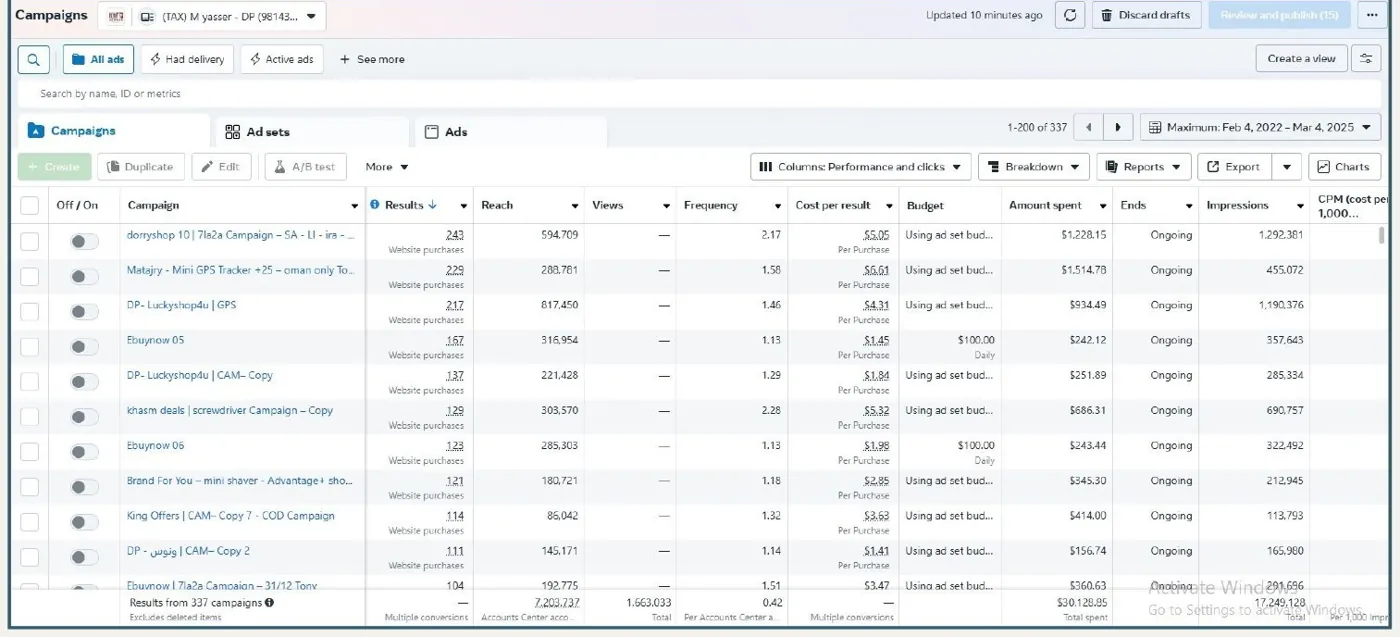
Task: Select the Had delivery filter
Action: coord(187,59)
